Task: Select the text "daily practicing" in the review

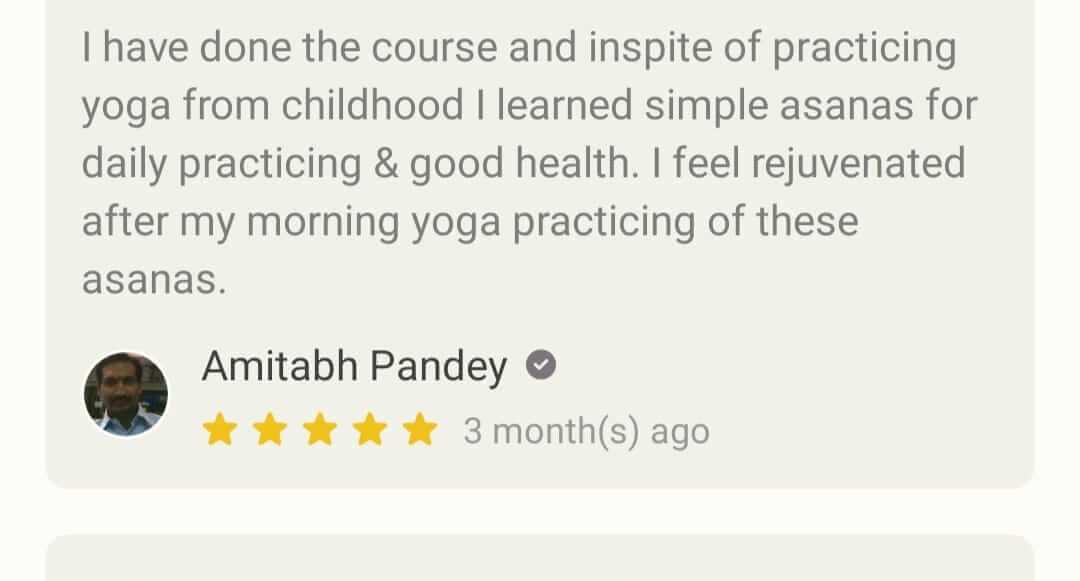Action: pyautogui.click(x=220, y=164)
